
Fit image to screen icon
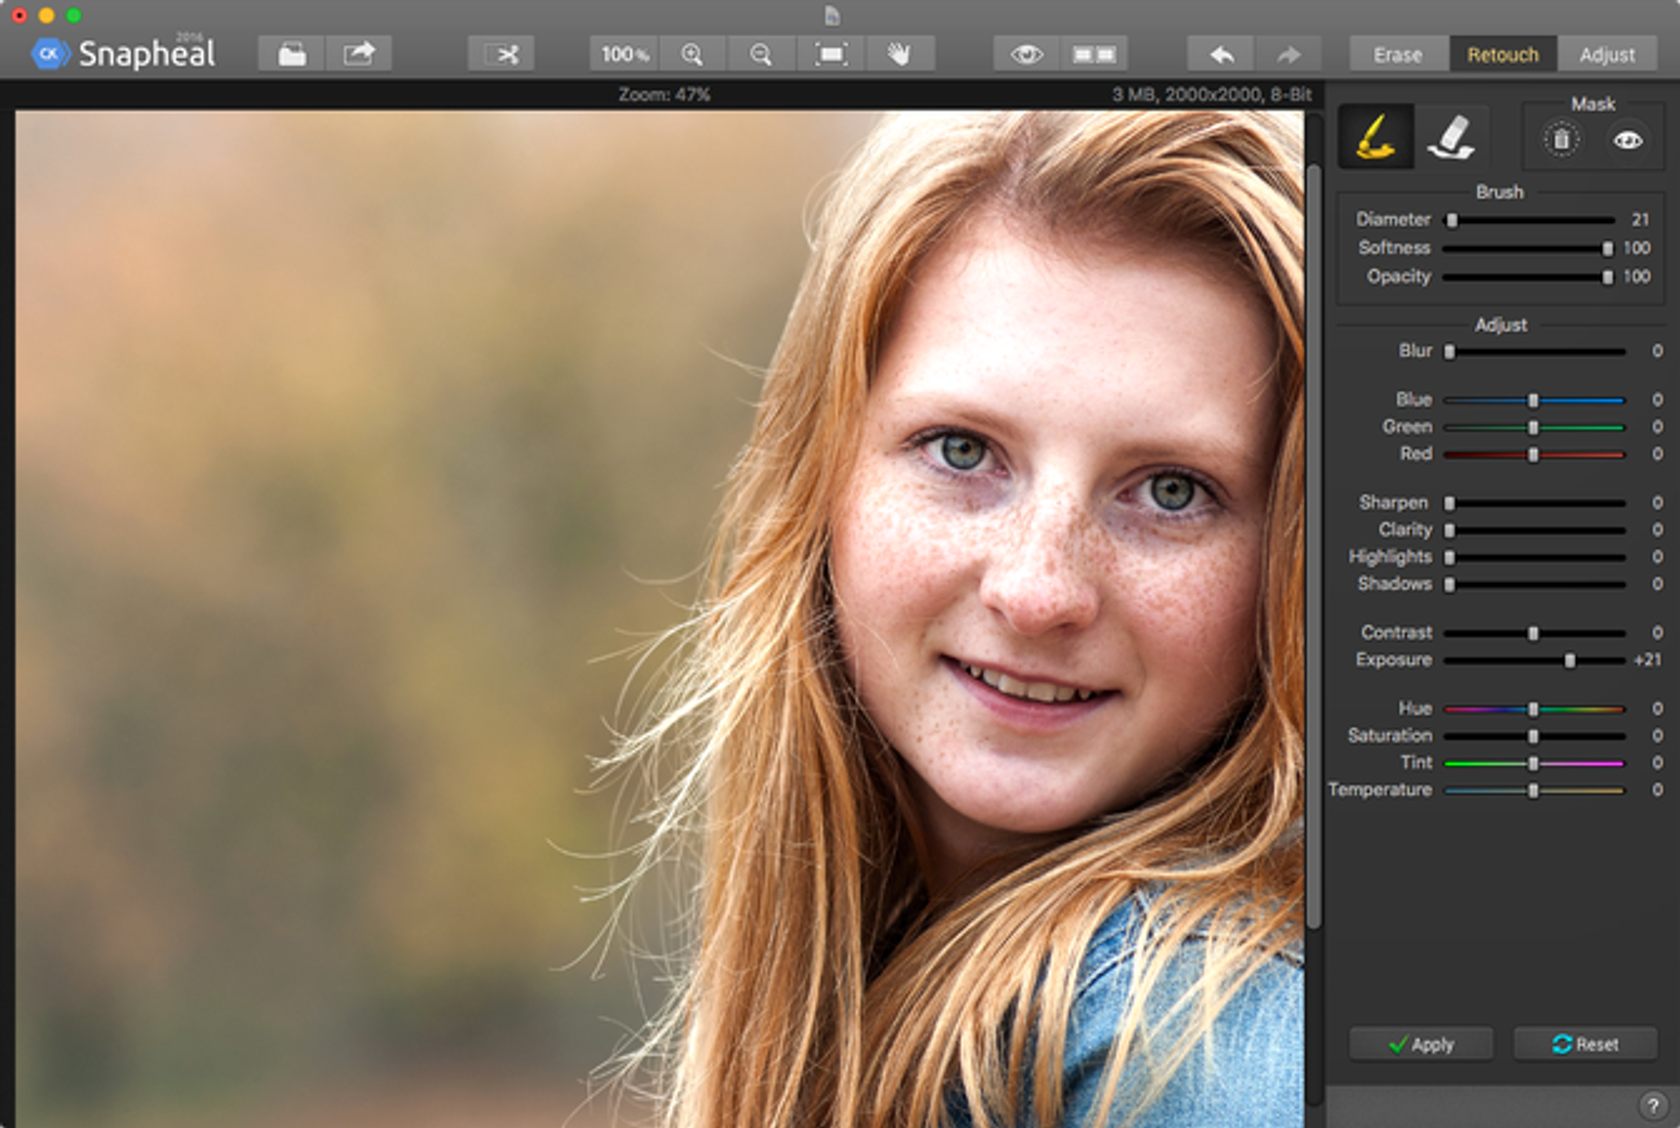(831, 54)
